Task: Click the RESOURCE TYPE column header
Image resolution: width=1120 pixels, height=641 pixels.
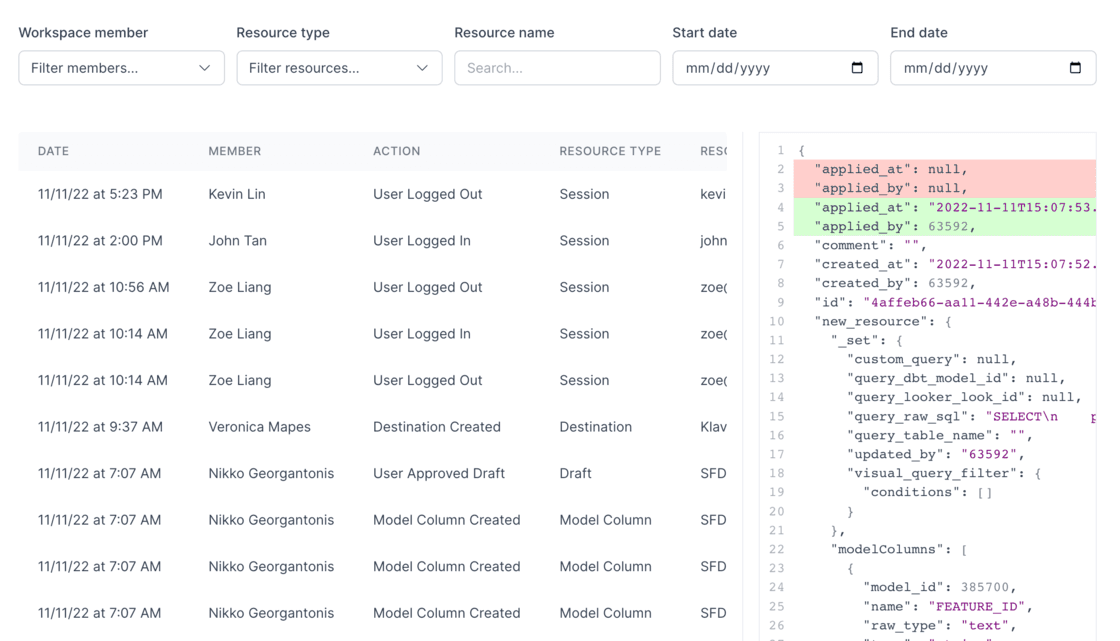Action: tap(610, 151)
